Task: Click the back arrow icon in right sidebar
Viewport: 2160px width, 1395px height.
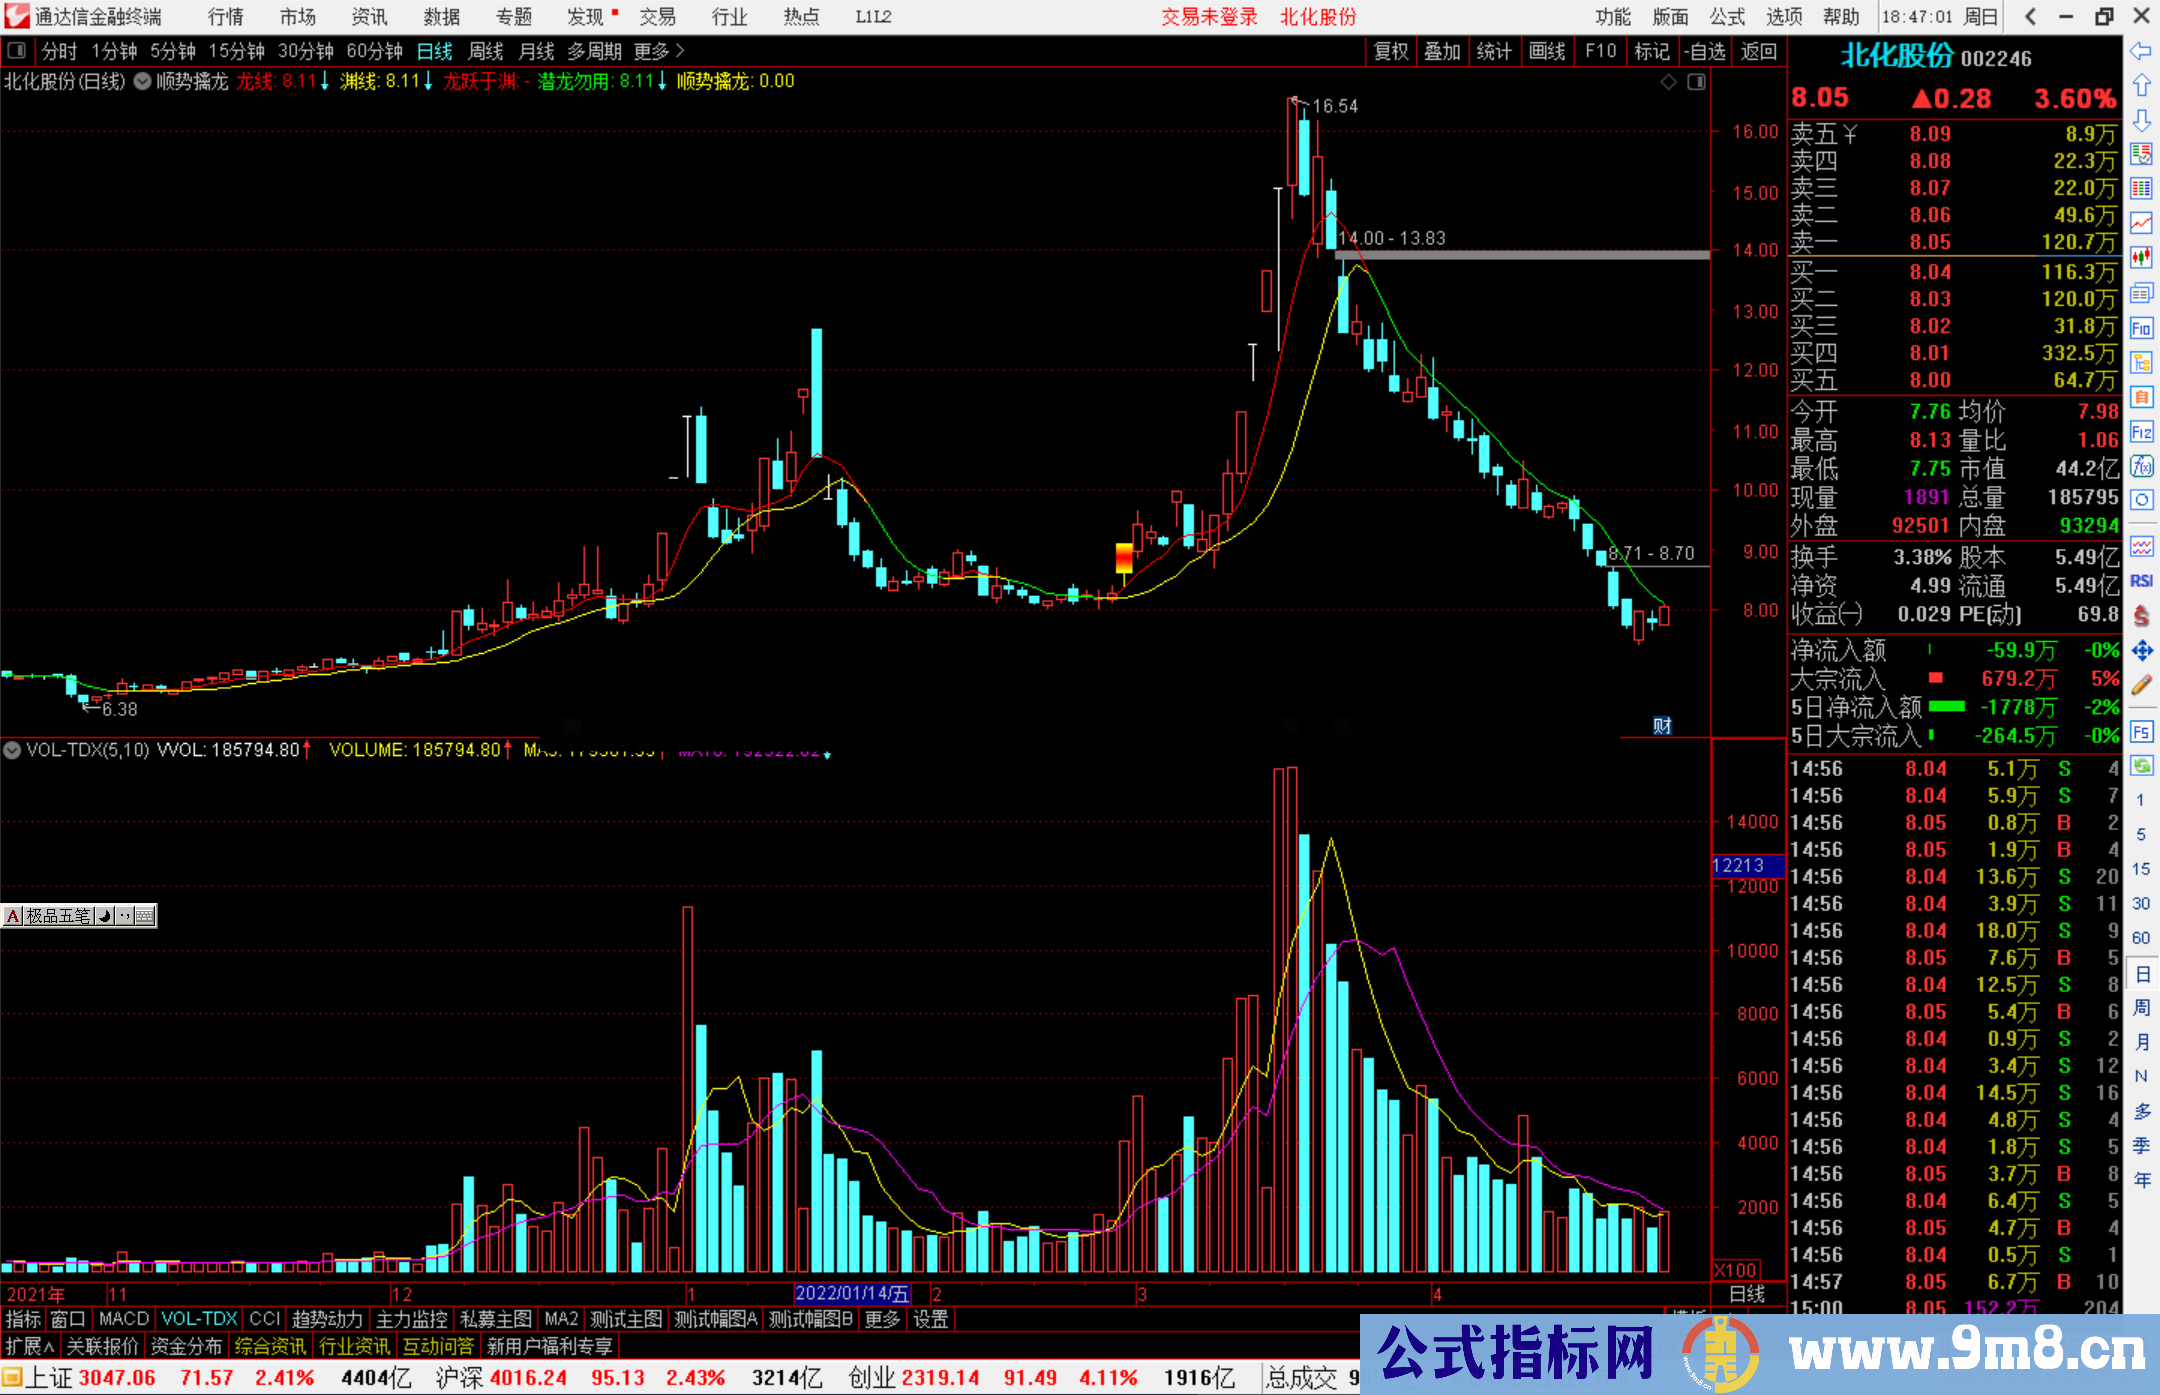Action: point(2141,51)
